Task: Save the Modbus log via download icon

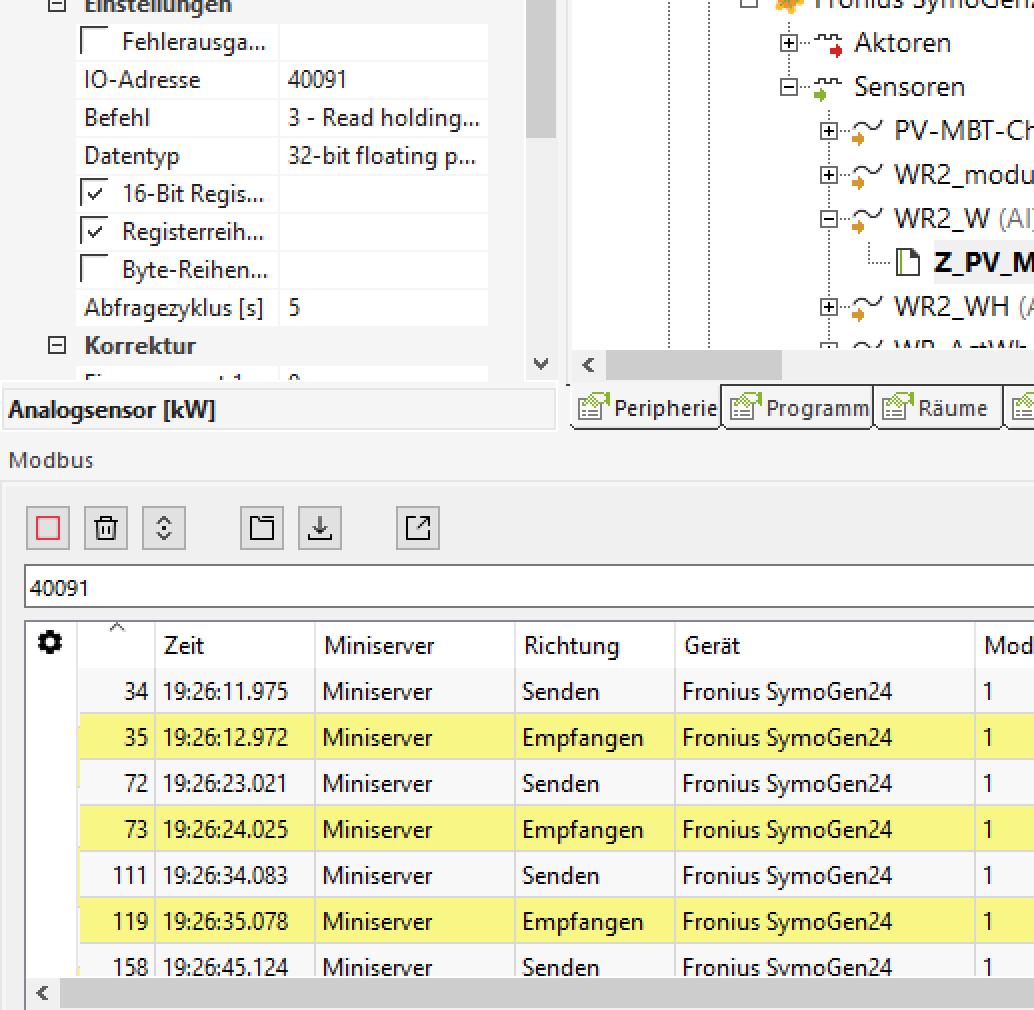Action: [x=320, y=528]
